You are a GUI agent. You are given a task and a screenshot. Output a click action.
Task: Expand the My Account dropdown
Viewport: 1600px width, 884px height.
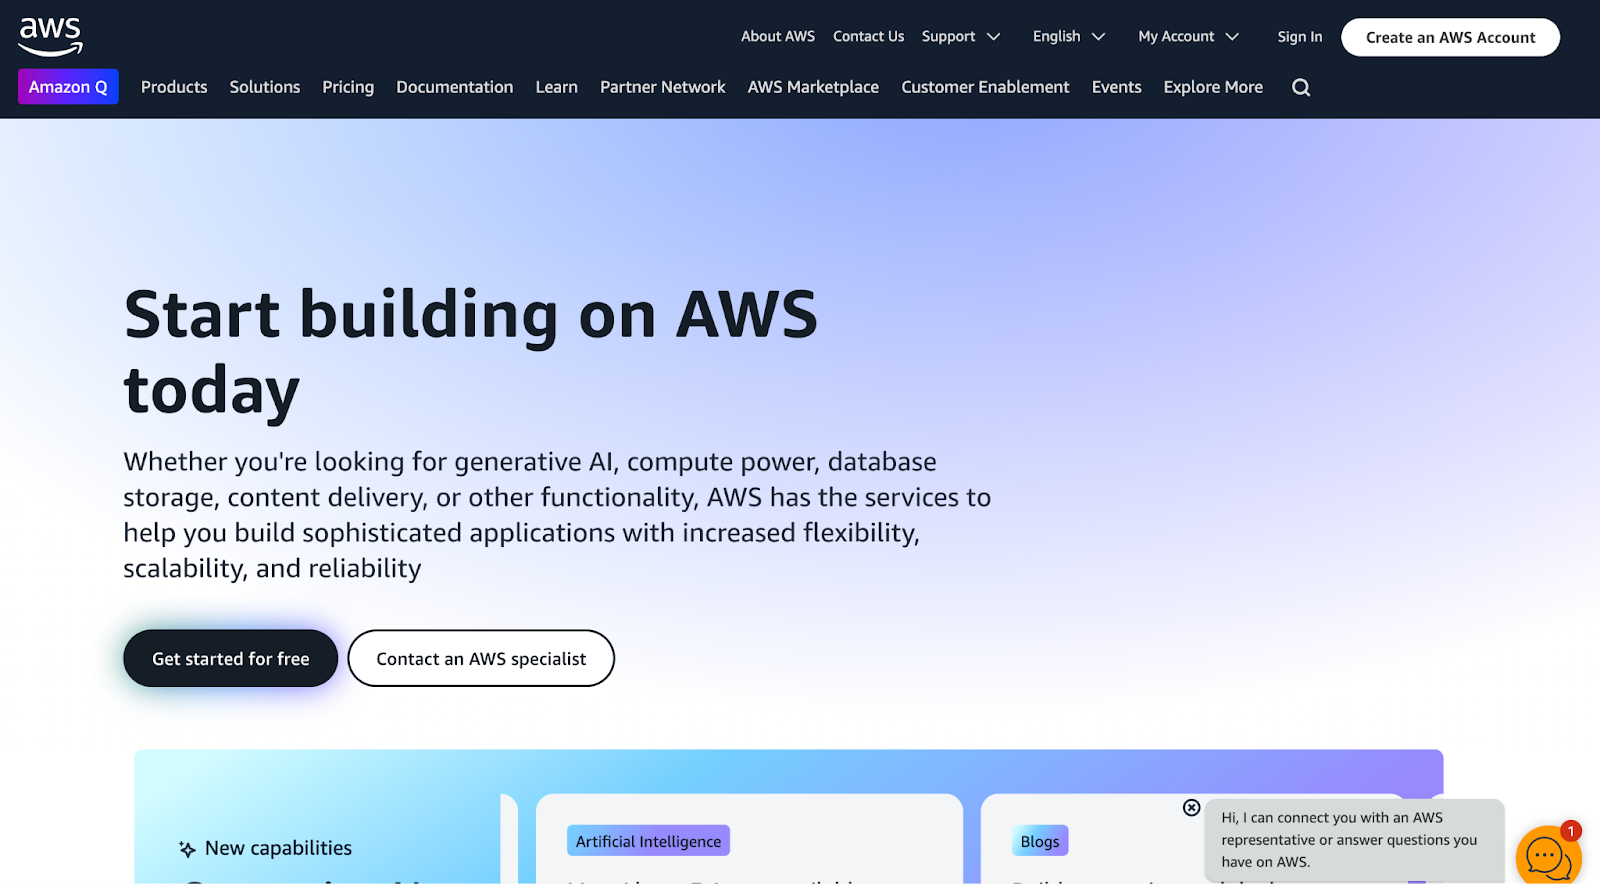click(x=1188, y=36)
